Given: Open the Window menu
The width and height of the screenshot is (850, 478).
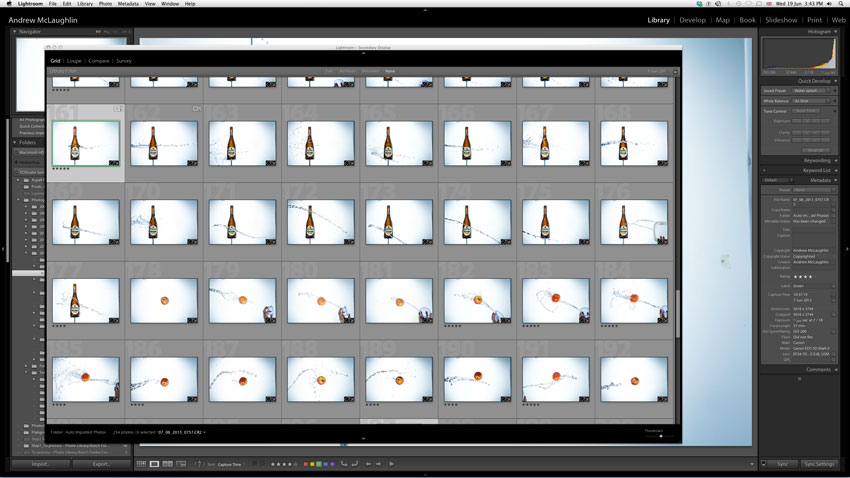Looking at the screenshot, I should click(170, 4).
